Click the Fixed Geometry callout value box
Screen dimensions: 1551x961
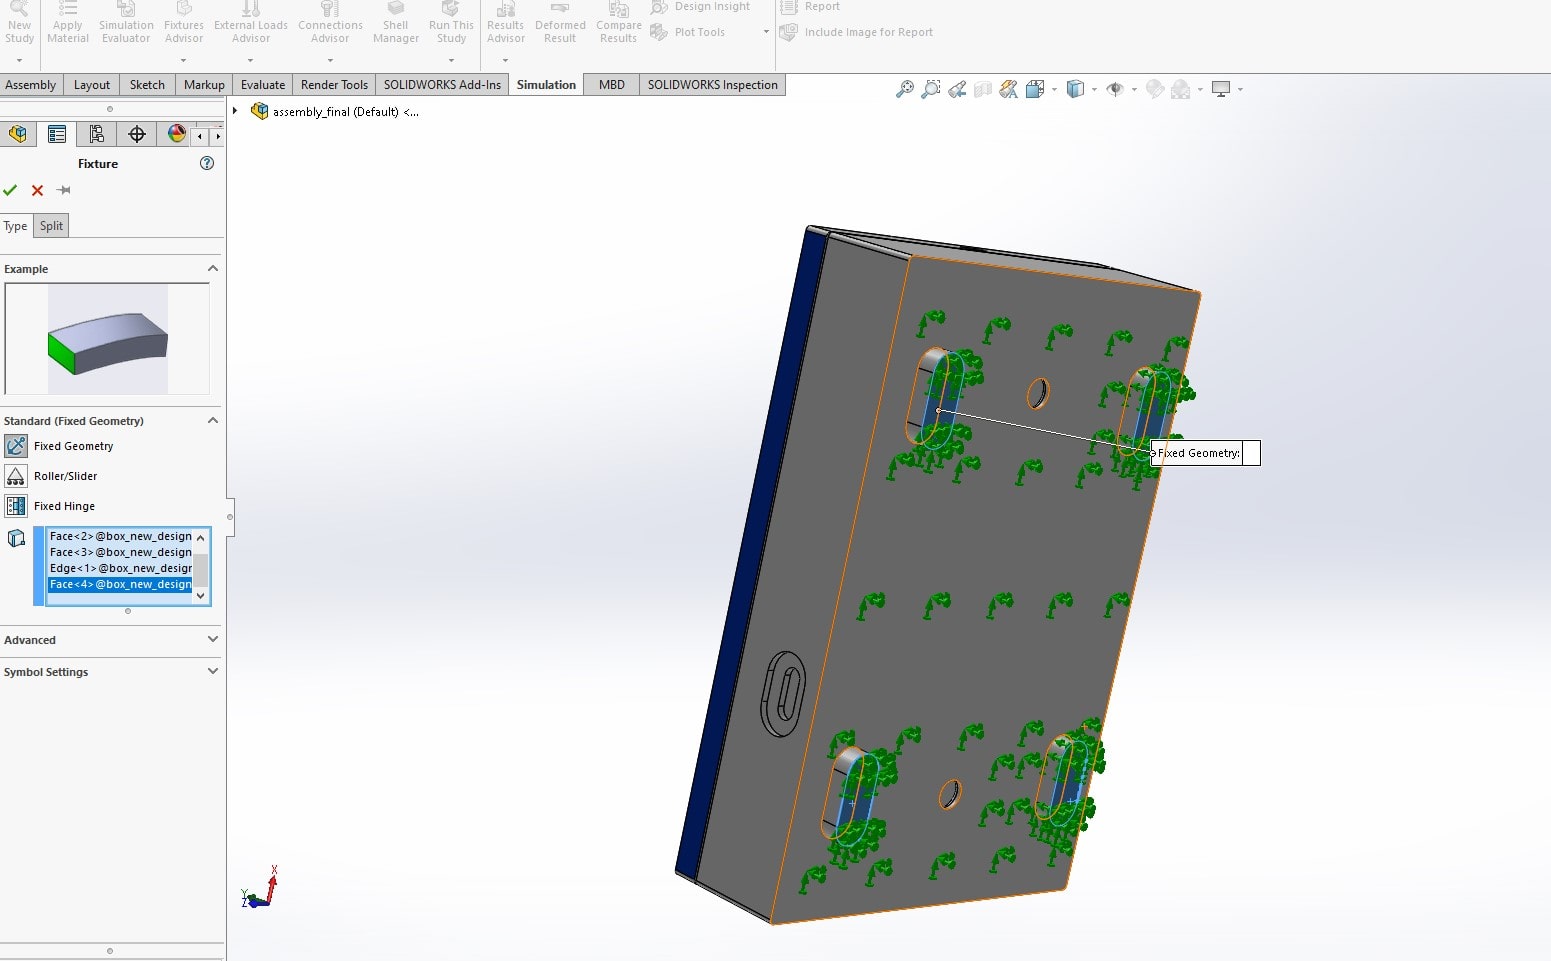(1250, 453)
